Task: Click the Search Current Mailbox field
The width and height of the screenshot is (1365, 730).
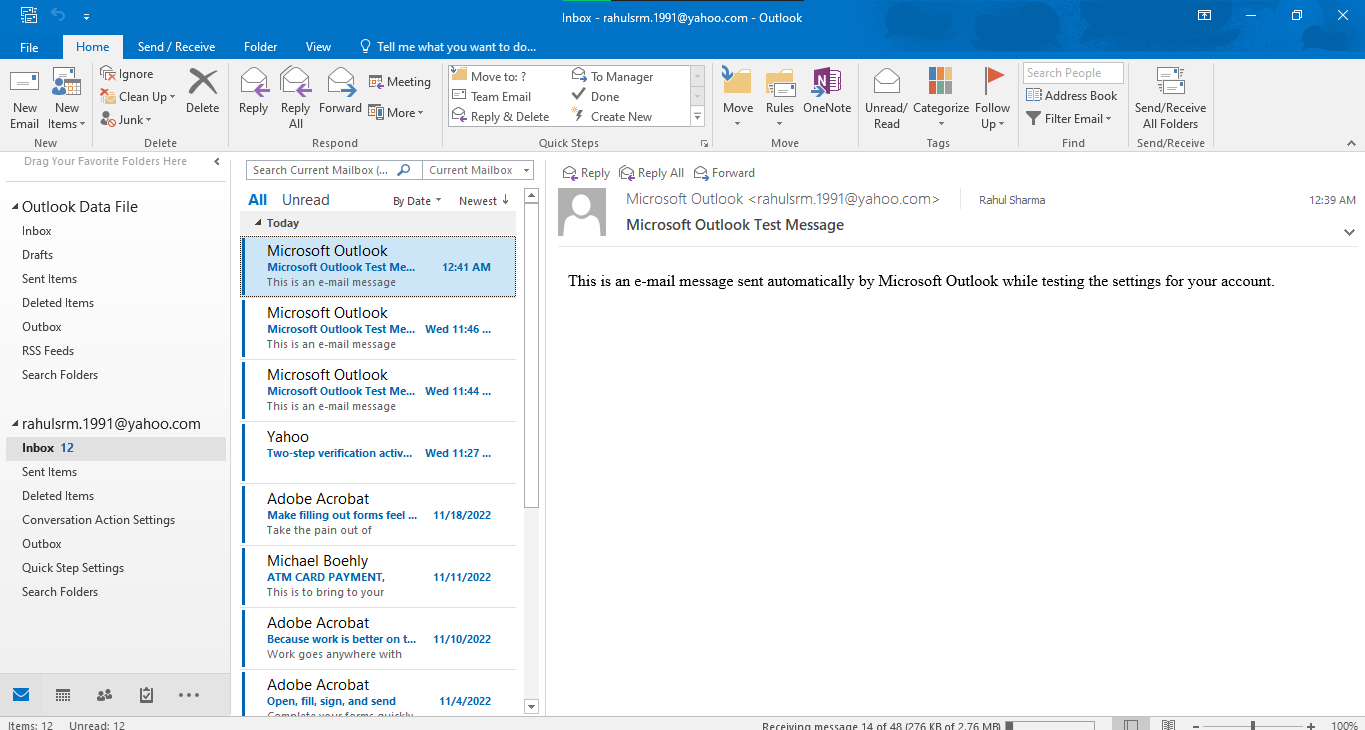Action: (334, 171)
